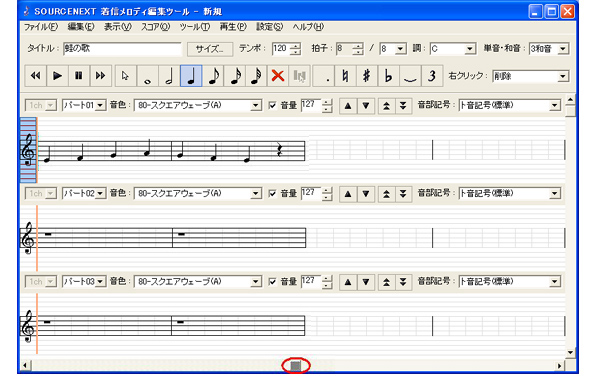Viewport: 600px width, 377px height.
Task: Select the arrow pointer tool
Action: tap(125, 76)
